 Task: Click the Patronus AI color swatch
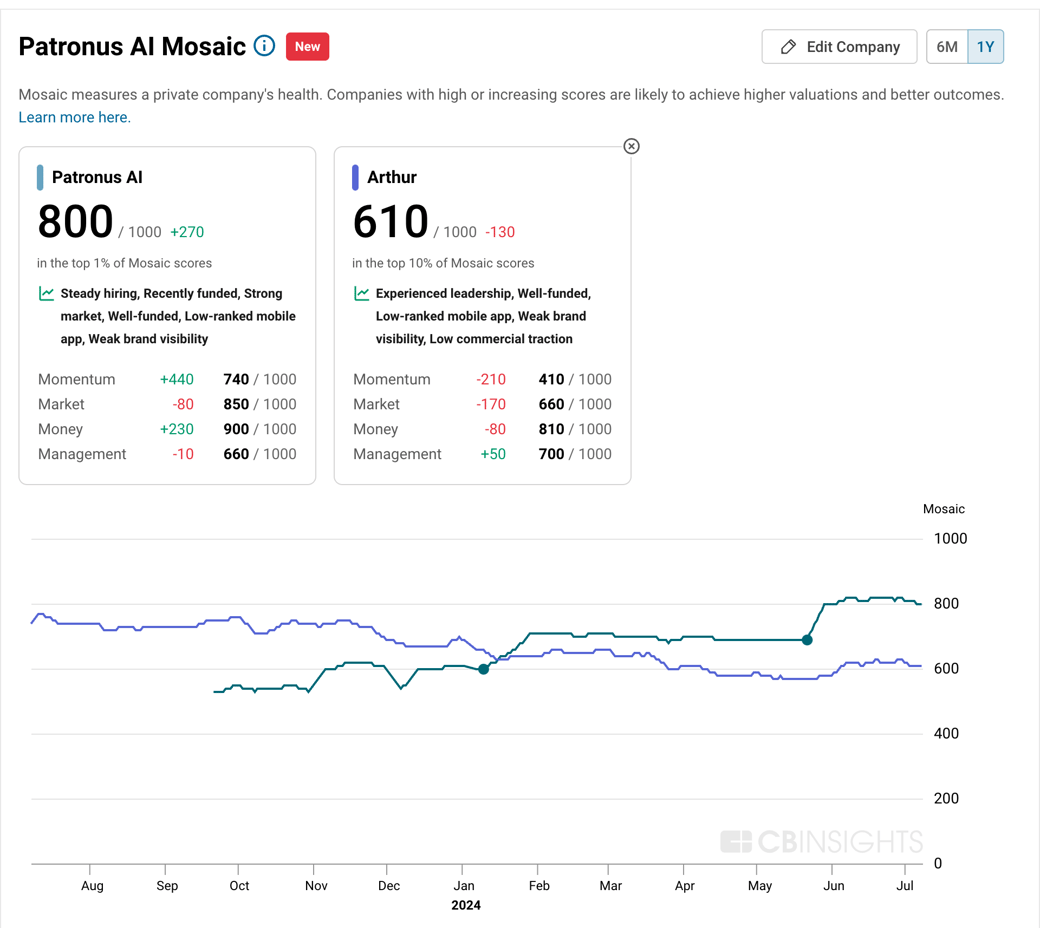(x=40, y=177)
